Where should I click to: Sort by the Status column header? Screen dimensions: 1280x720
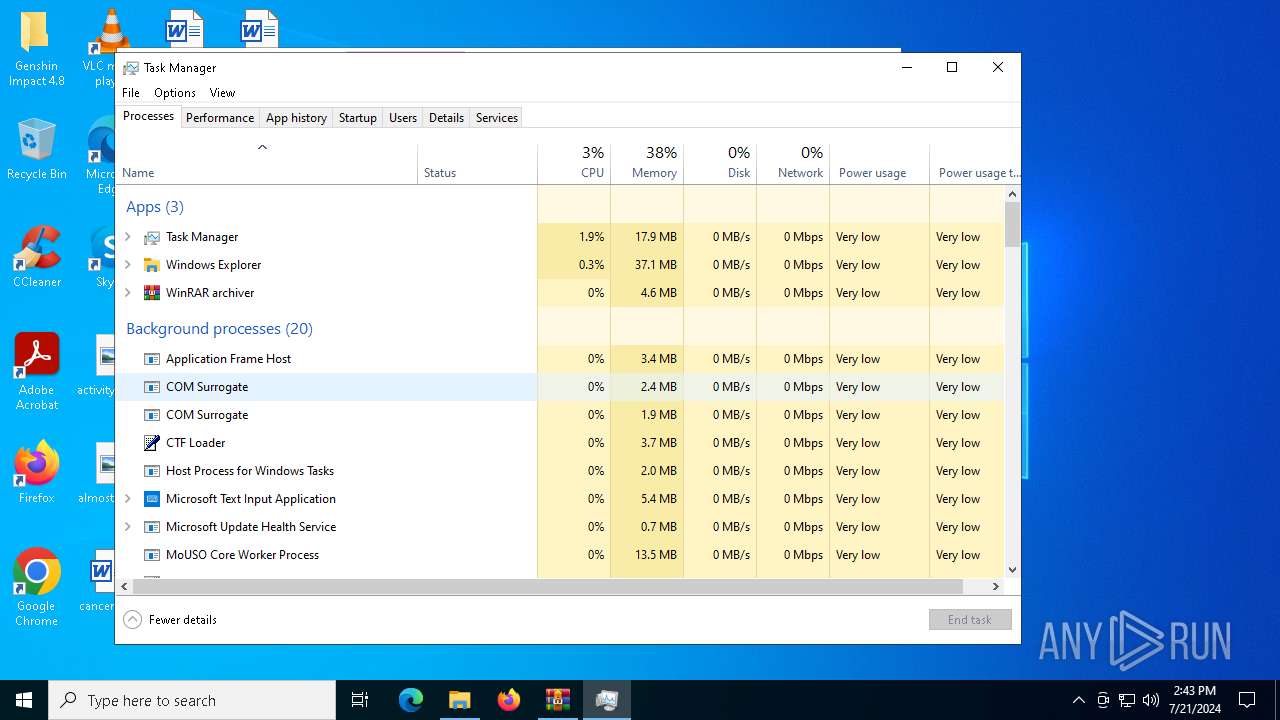[477, 164]
